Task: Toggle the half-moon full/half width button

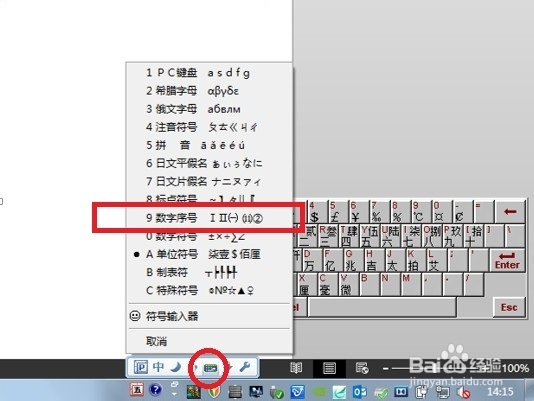Action: (x=176, y=367)
